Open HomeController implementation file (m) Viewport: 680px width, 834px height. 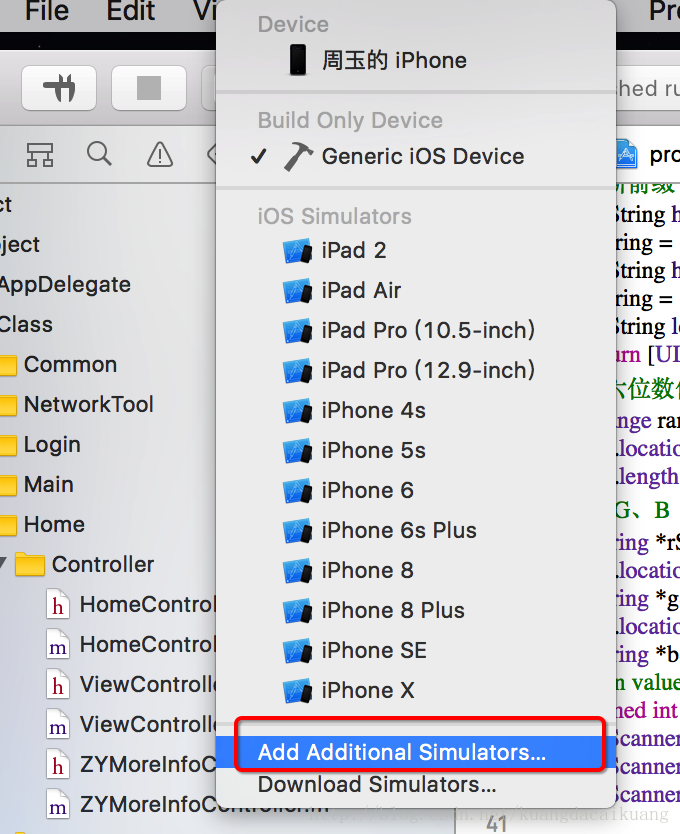click(131, 645)
